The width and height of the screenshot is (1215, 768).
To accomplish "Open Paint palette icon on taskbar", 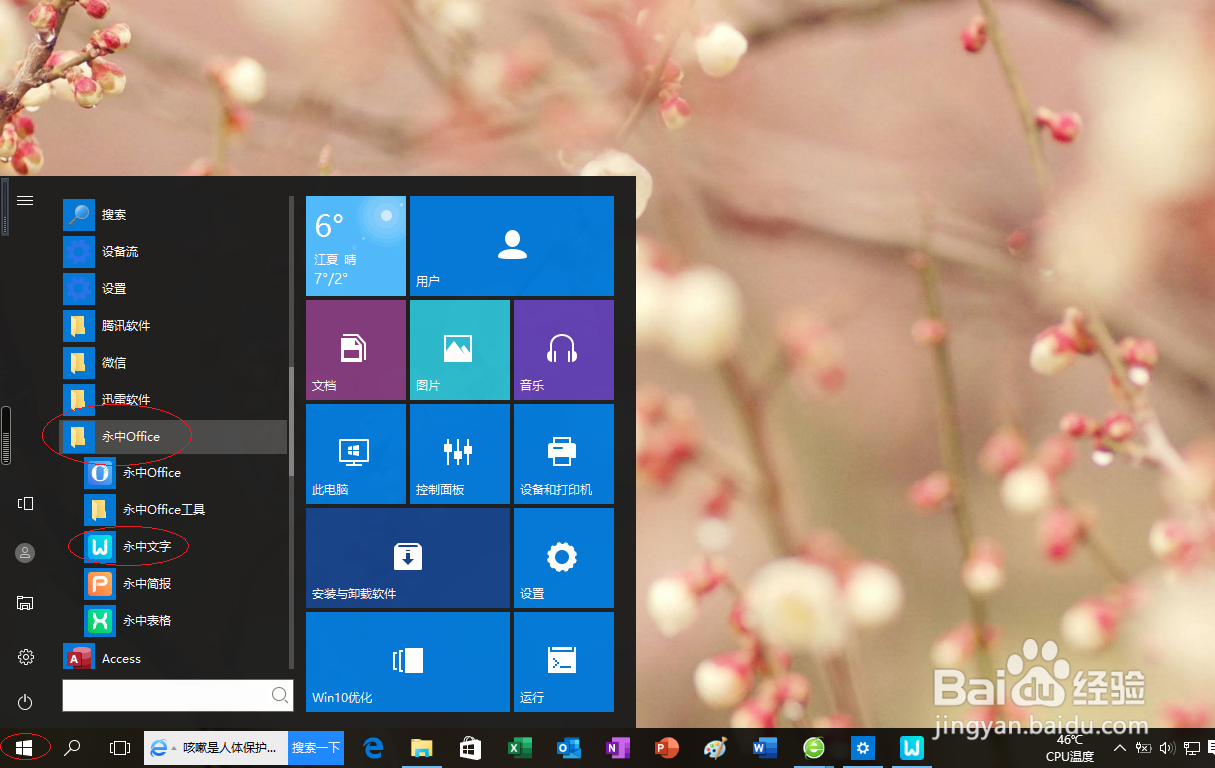I will pos(715,748).
